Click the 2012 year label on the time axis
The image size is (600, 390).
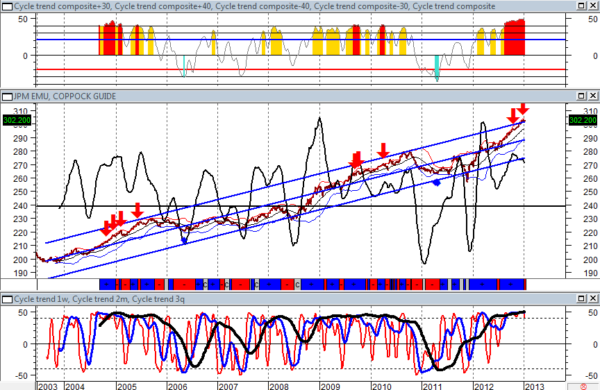point(484,386)
